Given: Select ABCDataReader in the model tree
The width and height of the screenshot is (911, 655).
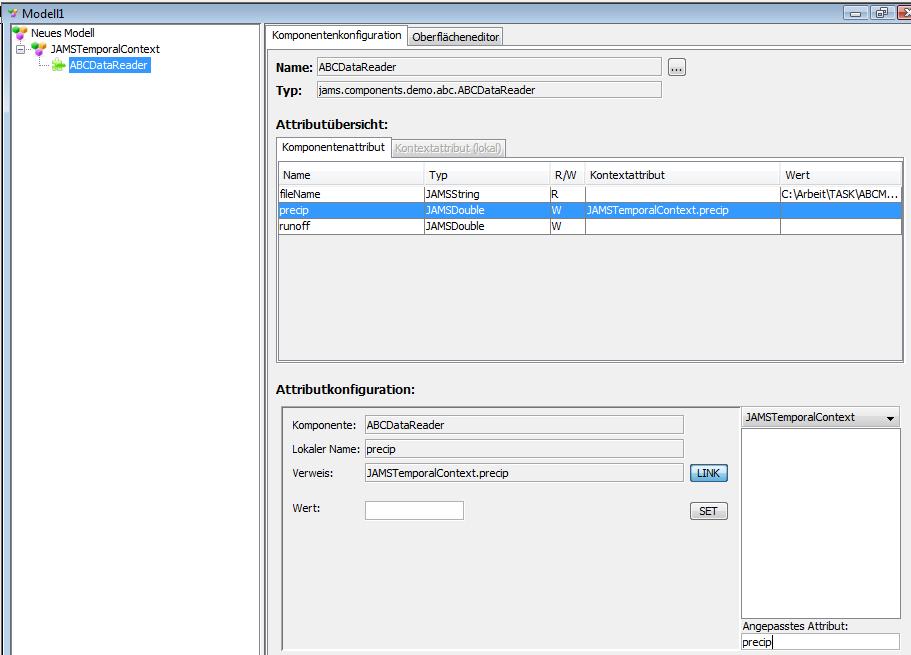Looking at the screenshot, I should 108,66.
